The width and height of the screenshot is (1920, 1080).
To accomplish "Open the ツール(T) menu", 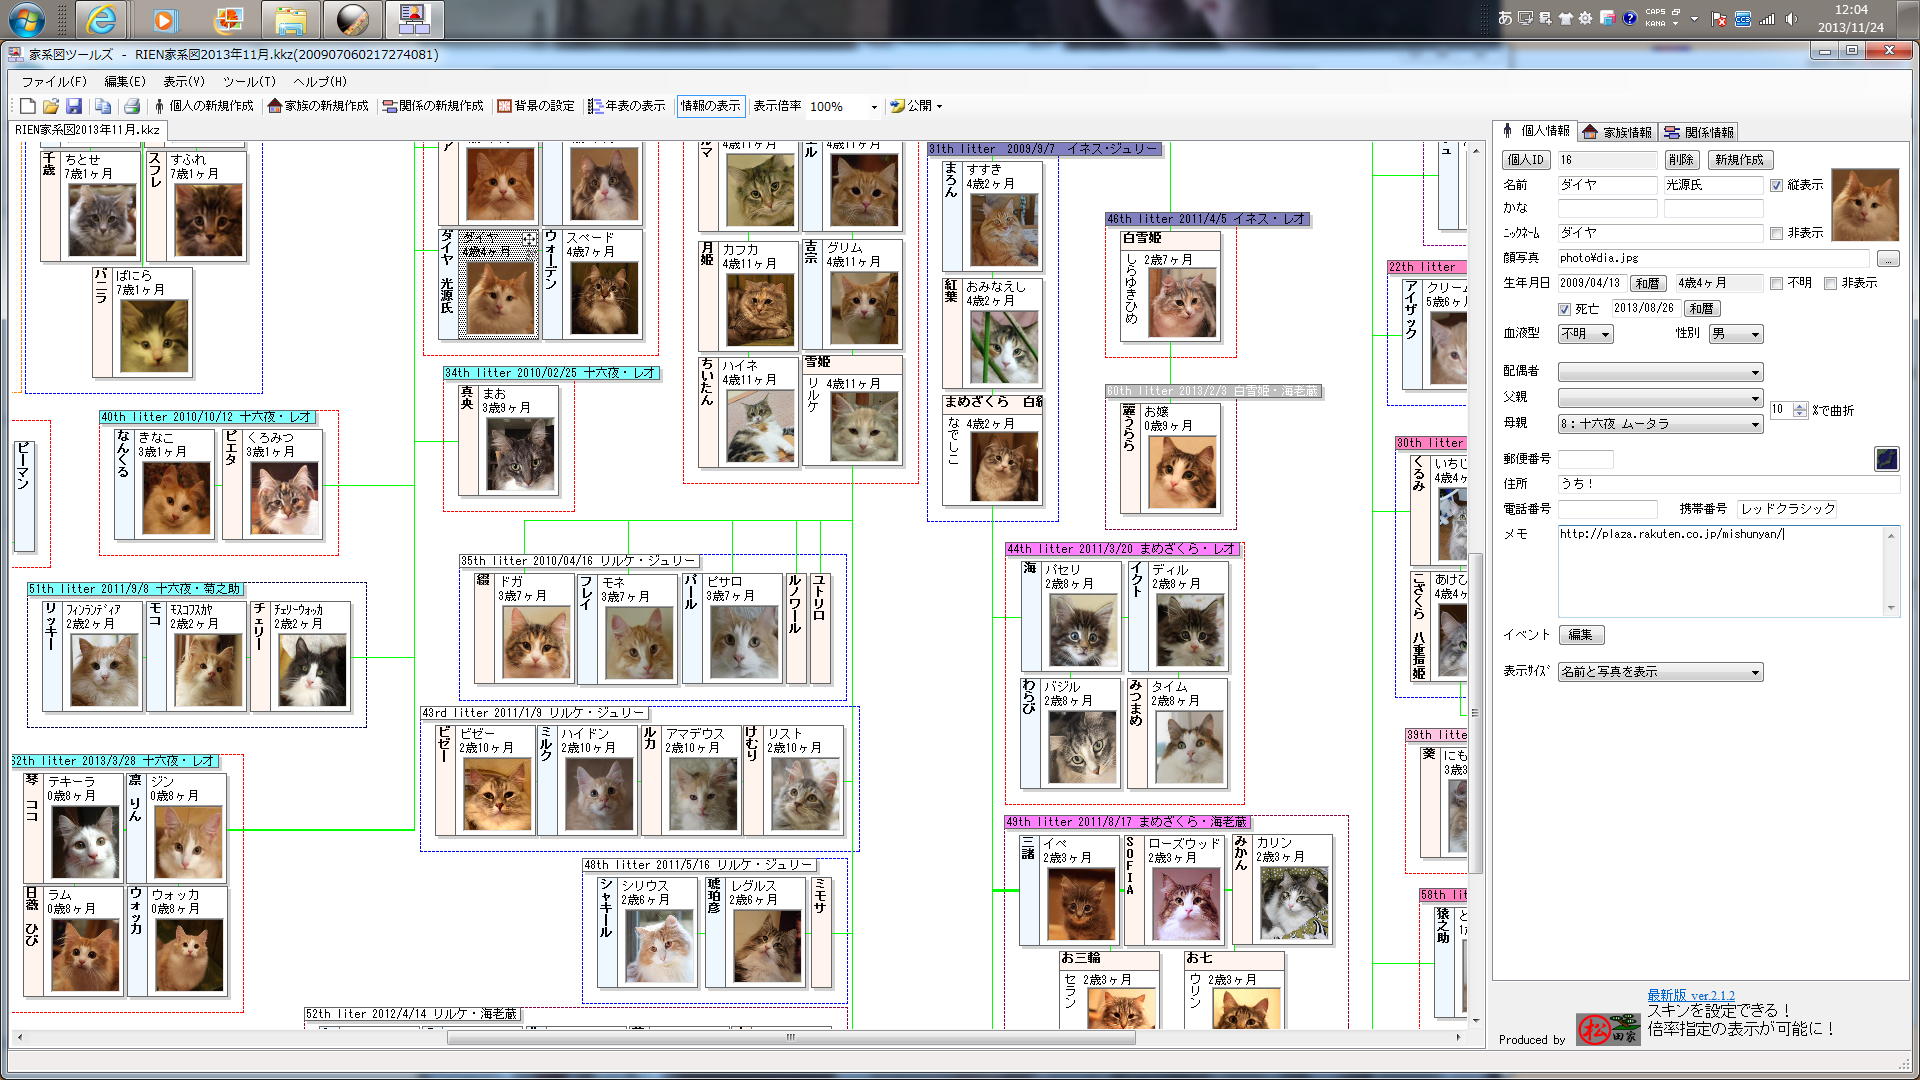I will coord(249,82).
